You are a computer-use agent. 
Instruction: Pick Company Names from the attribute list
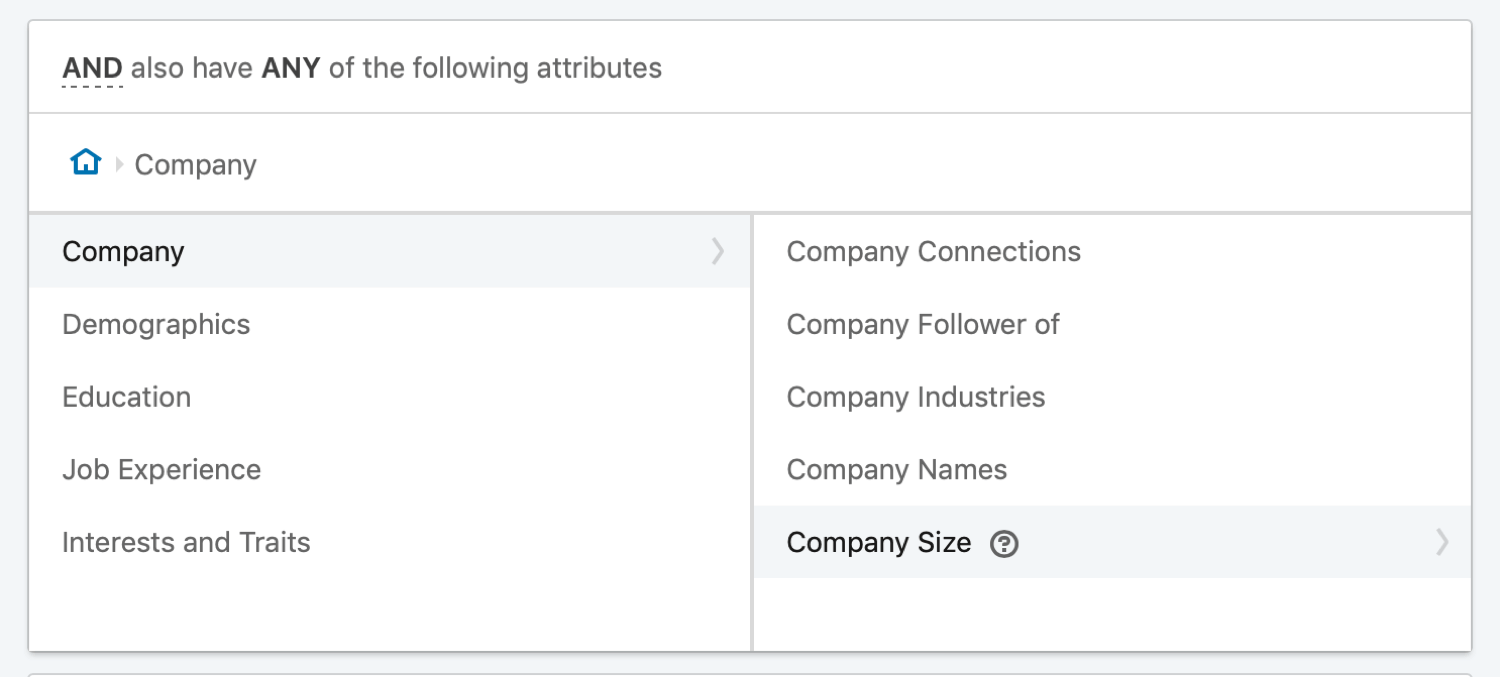897,470
